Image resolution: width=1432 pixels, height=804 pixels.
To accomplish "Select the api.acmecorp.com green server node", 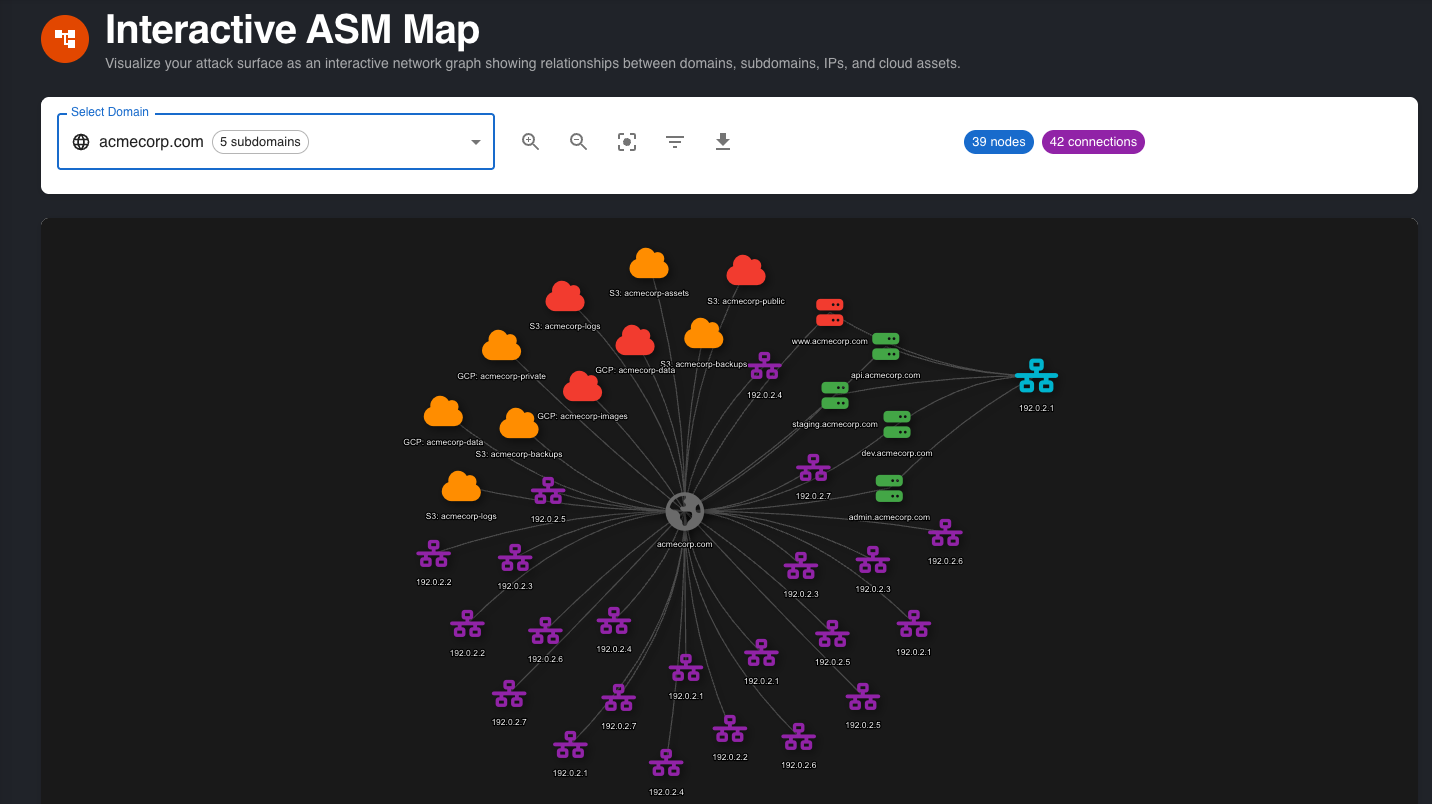I will [885, 346].
